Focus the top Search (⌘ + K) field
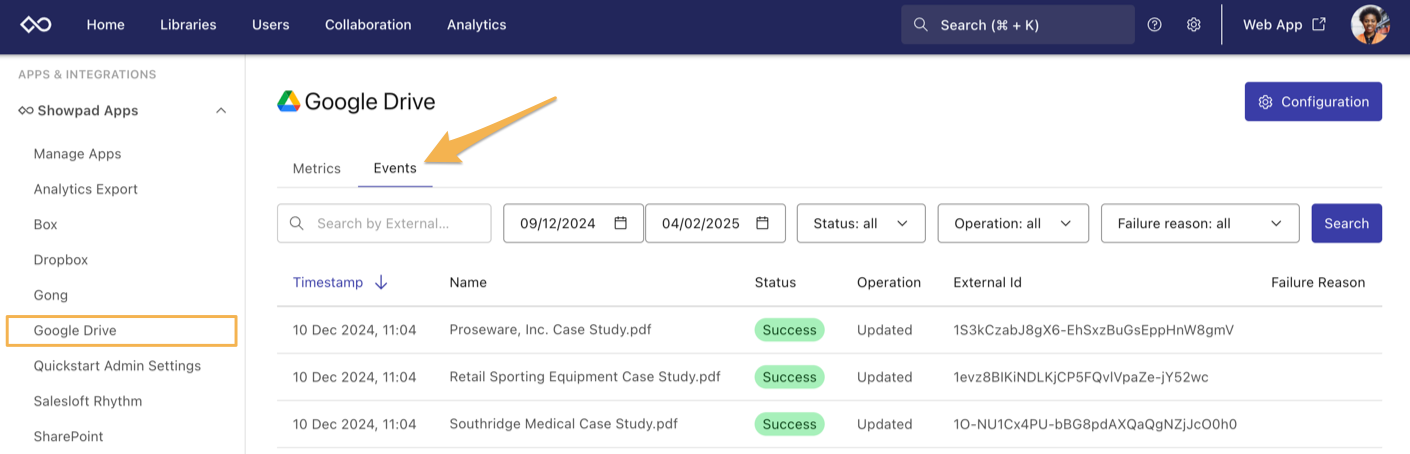The image size is (1410, 454). [1018, 25]
